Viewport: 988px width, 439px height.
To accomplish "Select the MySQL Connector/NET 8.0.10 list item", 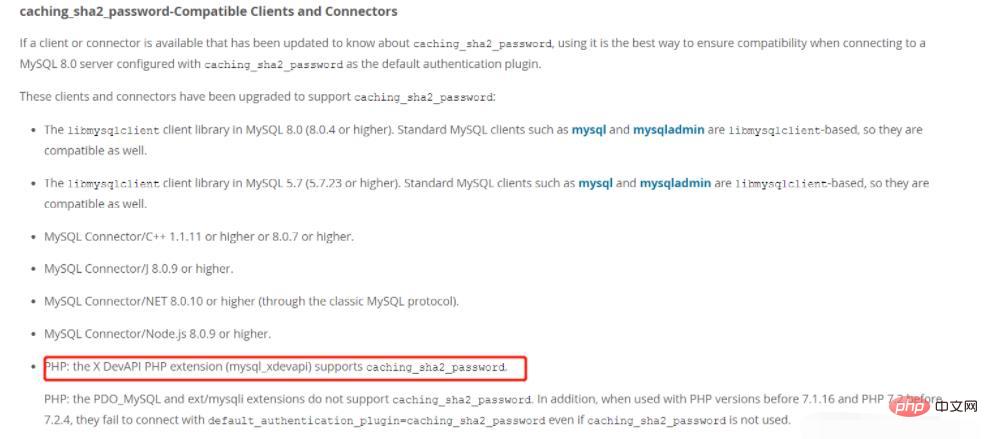I will click(x=251, y=301).
